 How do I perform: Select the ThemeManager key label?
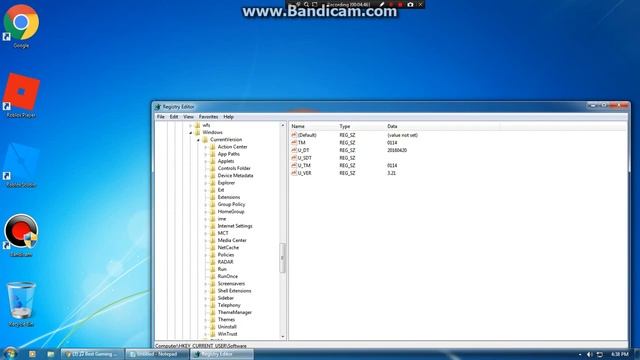235,312
